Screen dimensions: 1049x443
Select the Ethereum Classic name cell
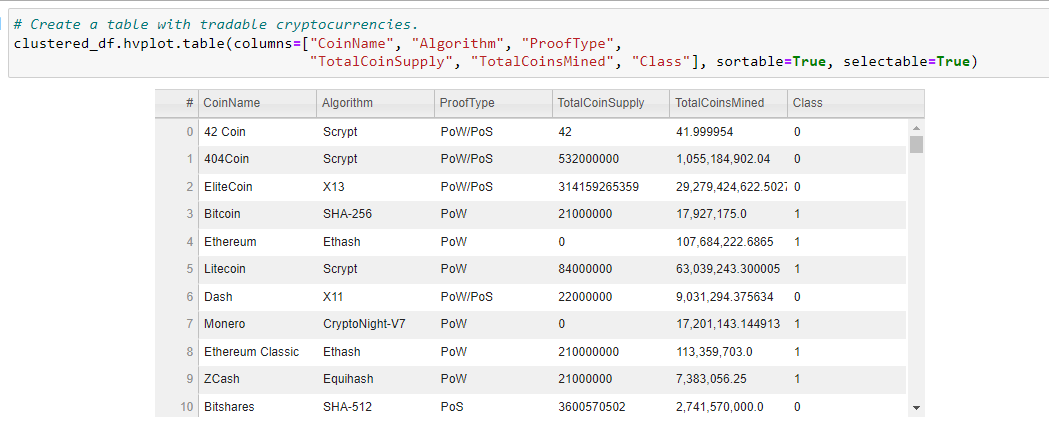tap(258, 351)
